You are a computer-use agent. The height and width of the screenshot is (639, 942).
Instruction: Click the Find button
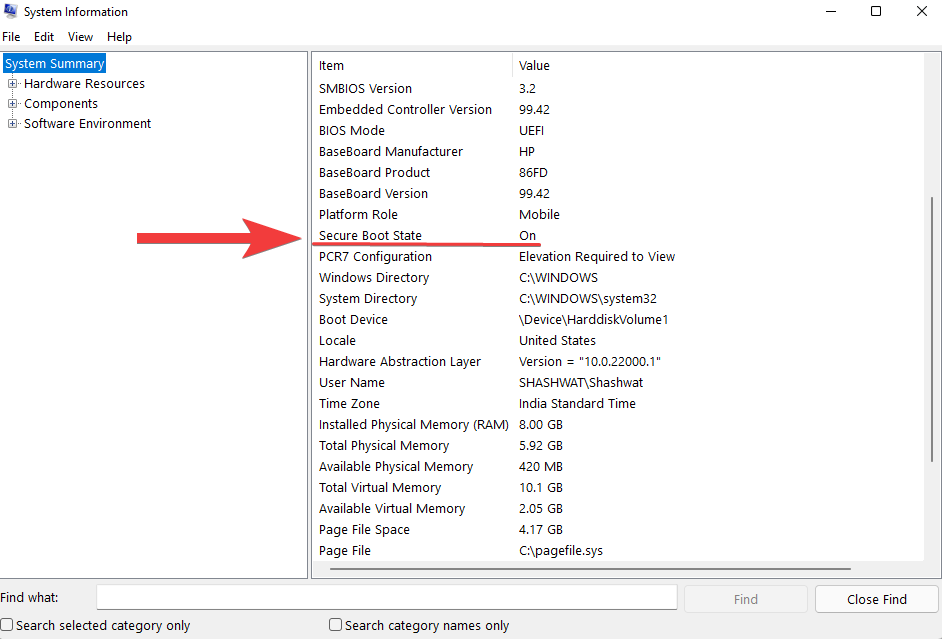click(745, 599)
